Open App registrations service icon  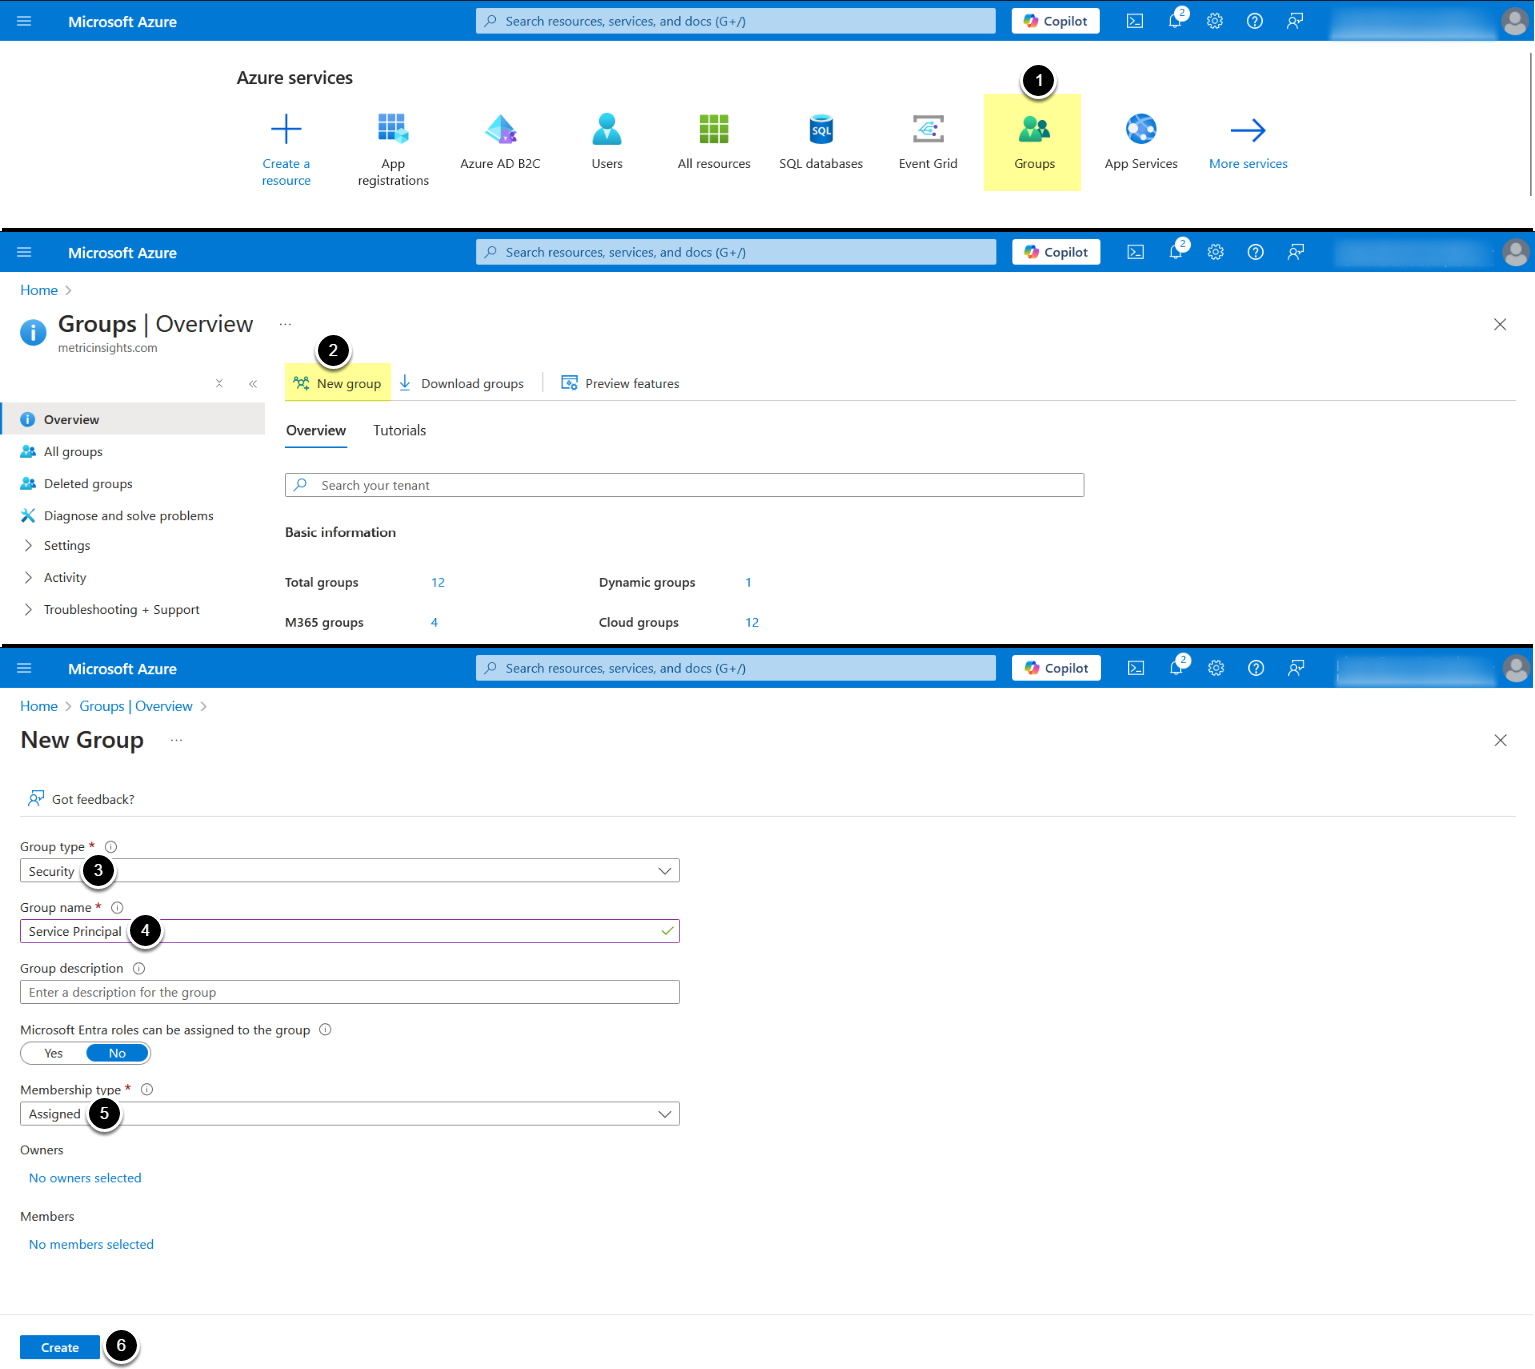pos(392,130)
